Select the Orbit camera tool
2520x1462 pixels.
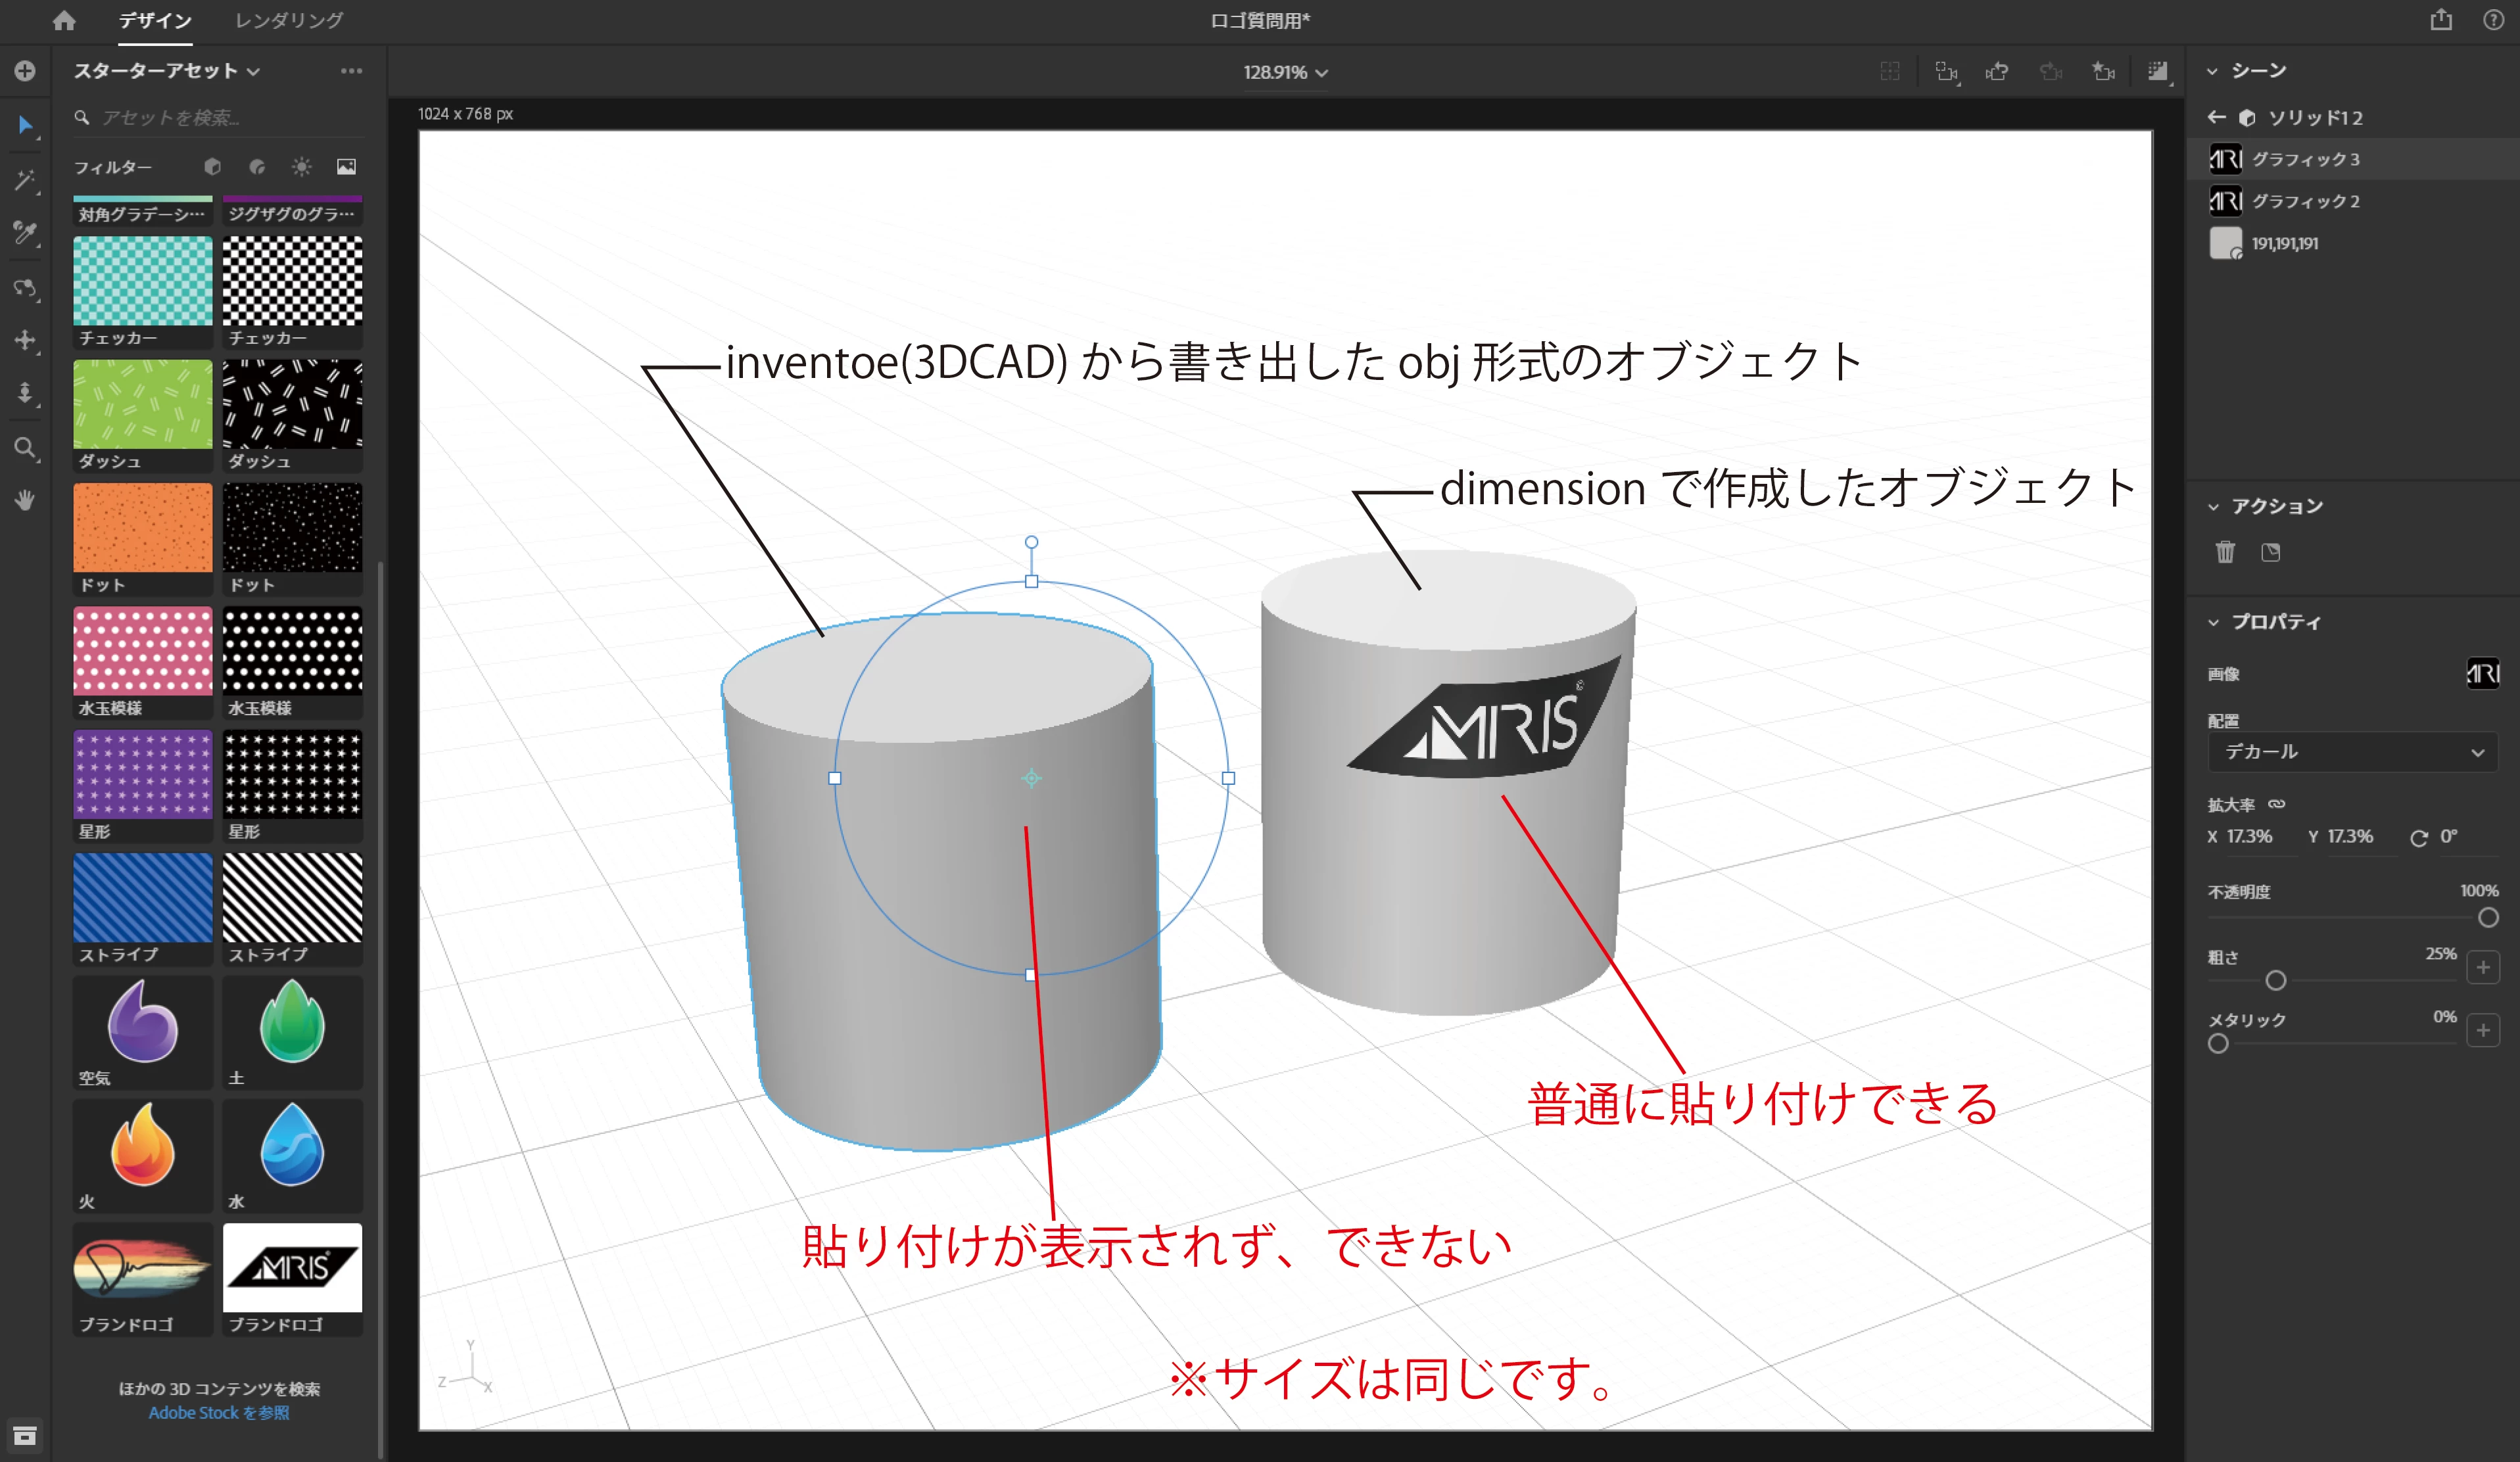[25, 289]
